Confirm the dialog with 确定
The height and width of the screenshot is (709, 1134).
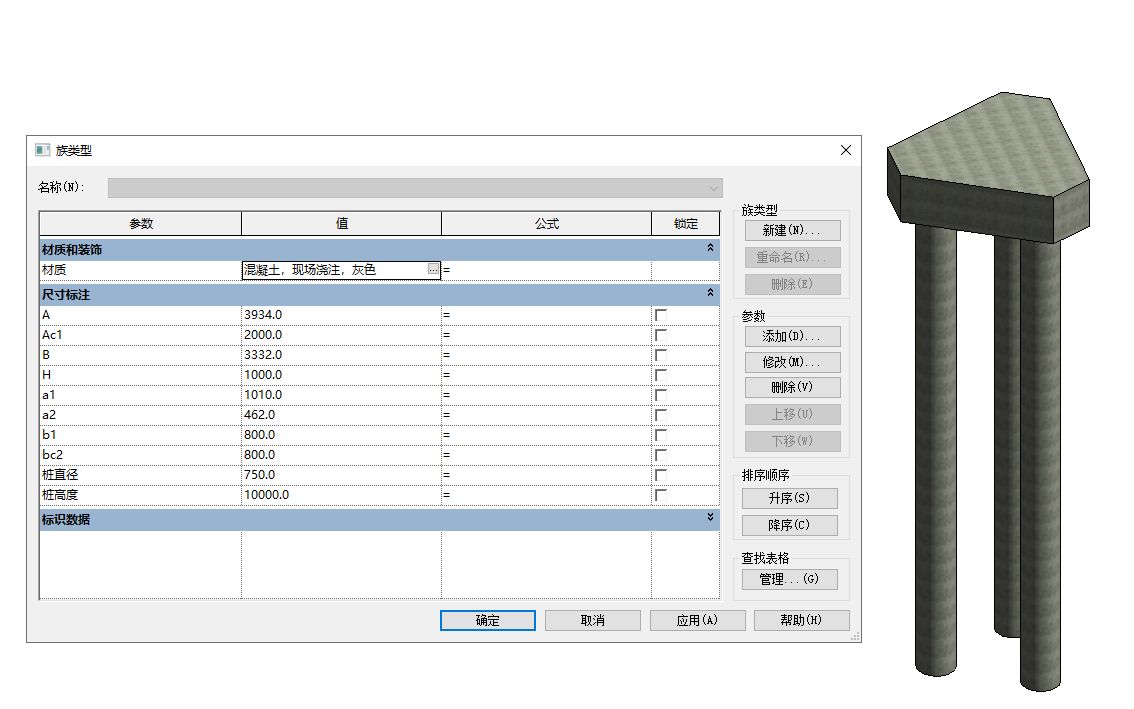coord(487,620)
